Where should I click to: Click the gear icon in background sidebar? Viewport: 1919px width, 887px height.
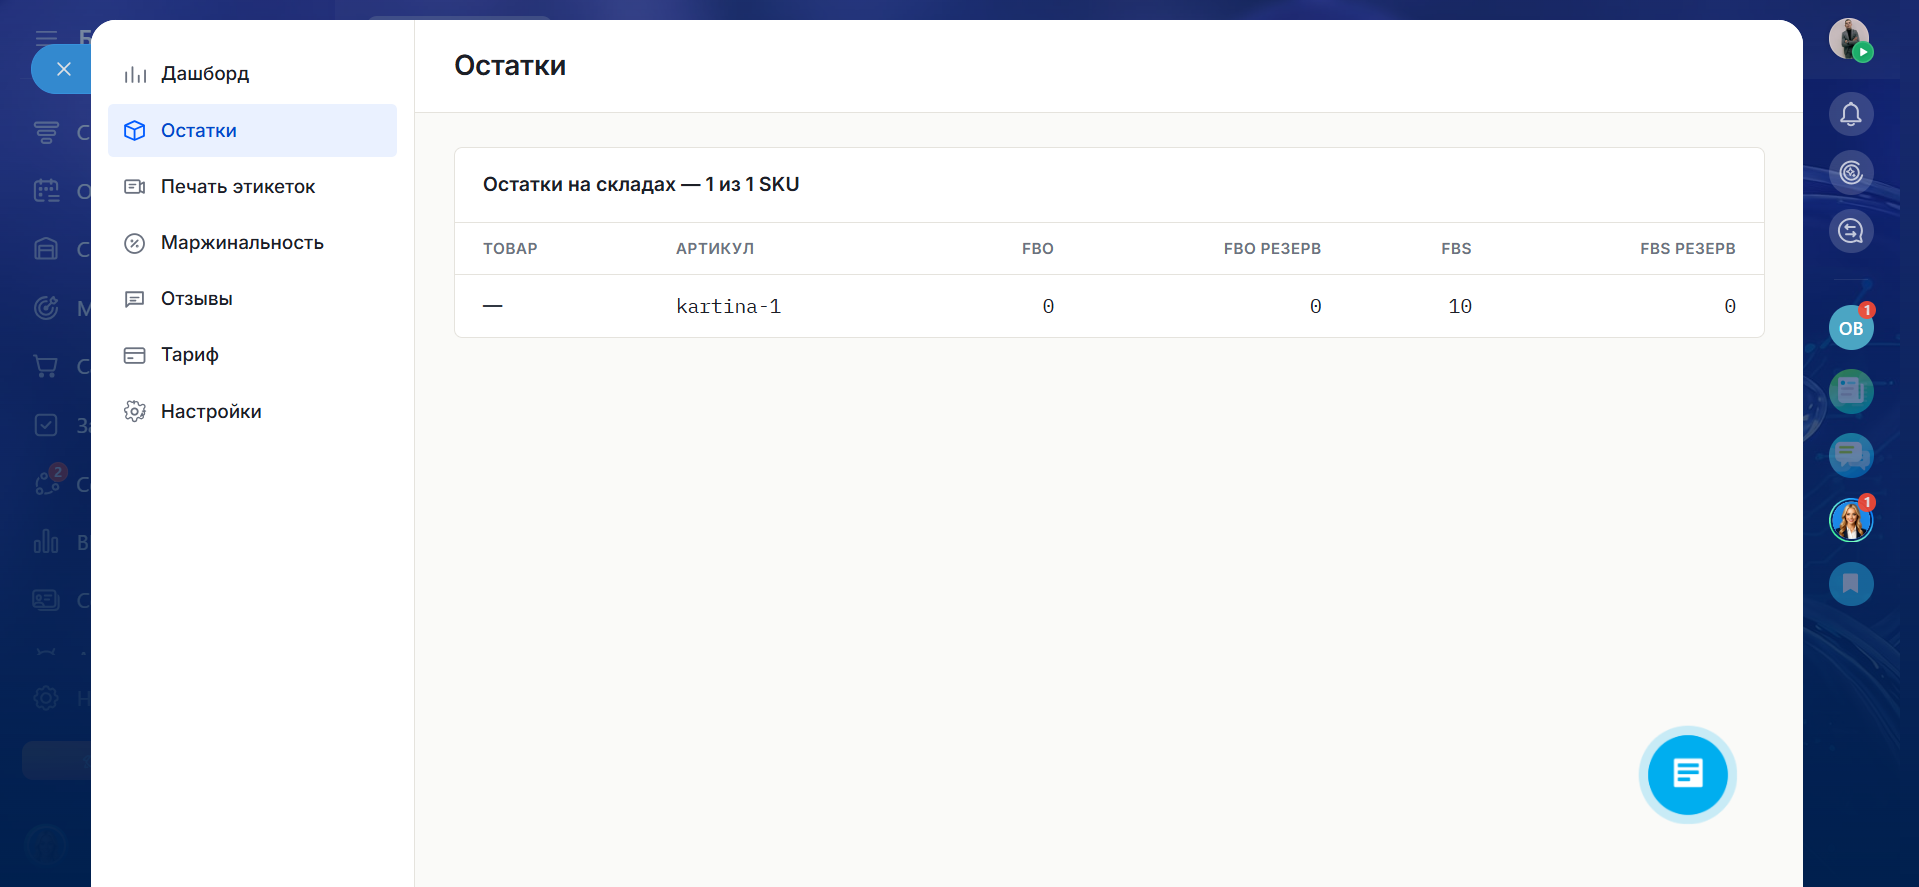coord(46,698)
